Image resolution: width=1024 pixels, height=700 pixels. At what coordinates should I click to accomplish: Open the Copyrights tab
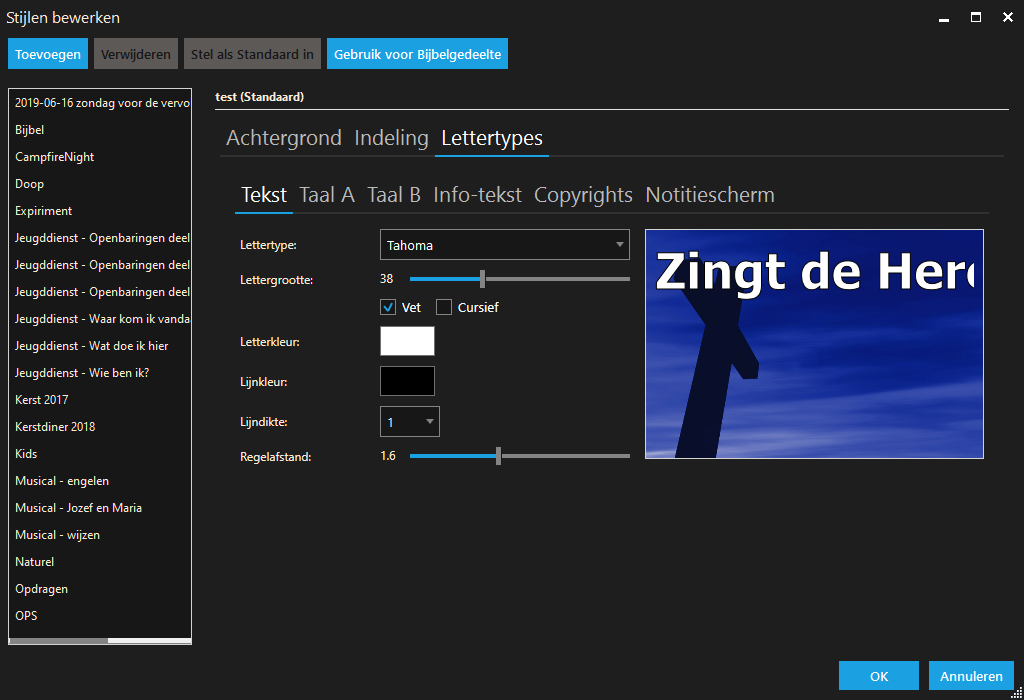click(583, 195)
